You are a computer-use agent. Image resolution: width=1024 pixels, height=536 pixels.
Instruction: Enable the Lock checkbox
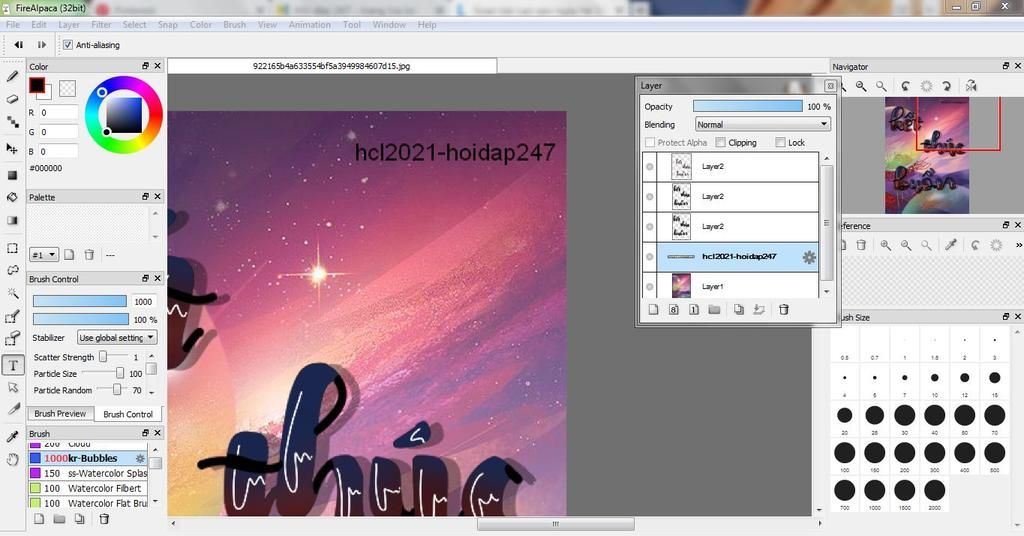coord(780,142)
